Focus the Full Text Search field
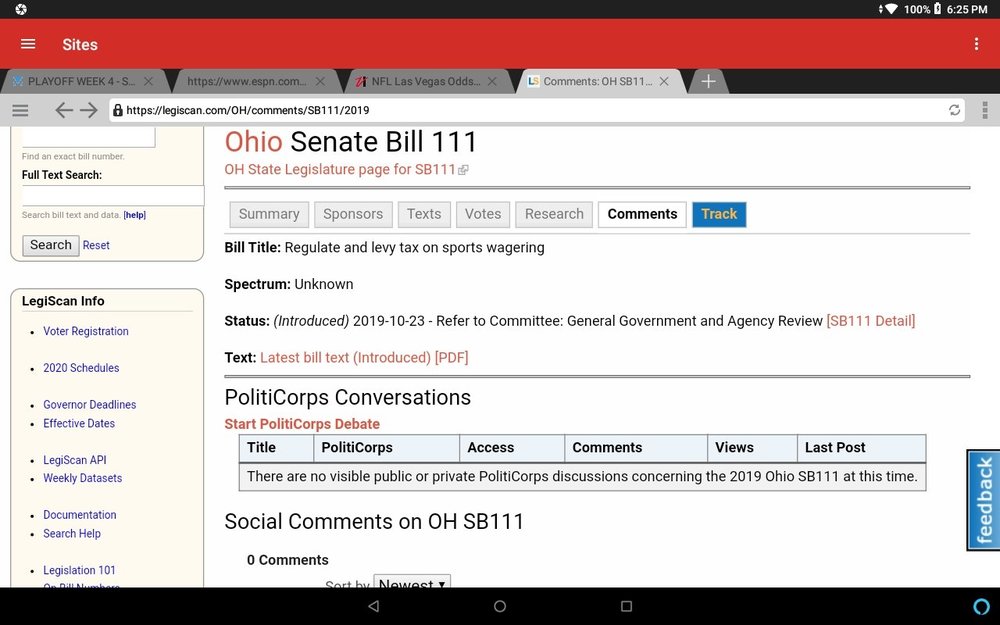This screenshot has width=1000, height=625. [x=113, y=195]
